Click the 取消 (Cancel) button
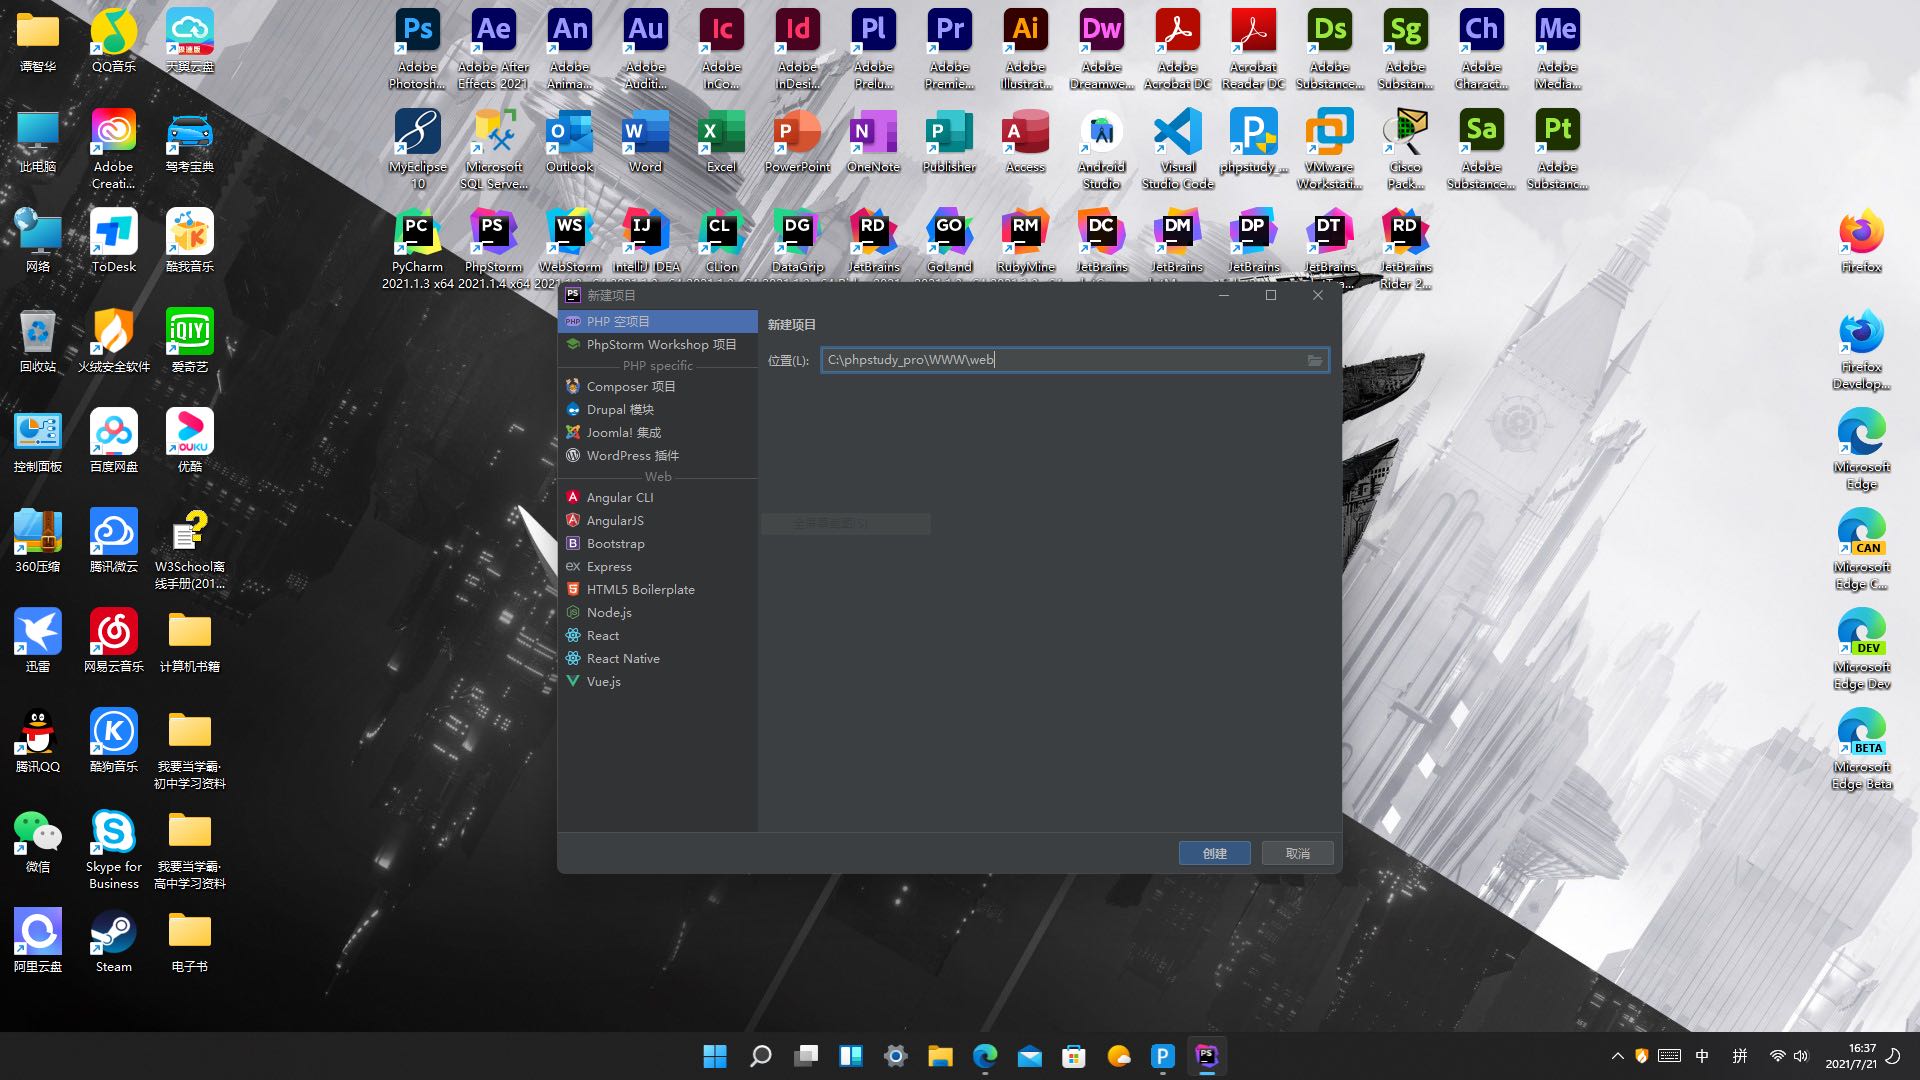 point(1297,853)
